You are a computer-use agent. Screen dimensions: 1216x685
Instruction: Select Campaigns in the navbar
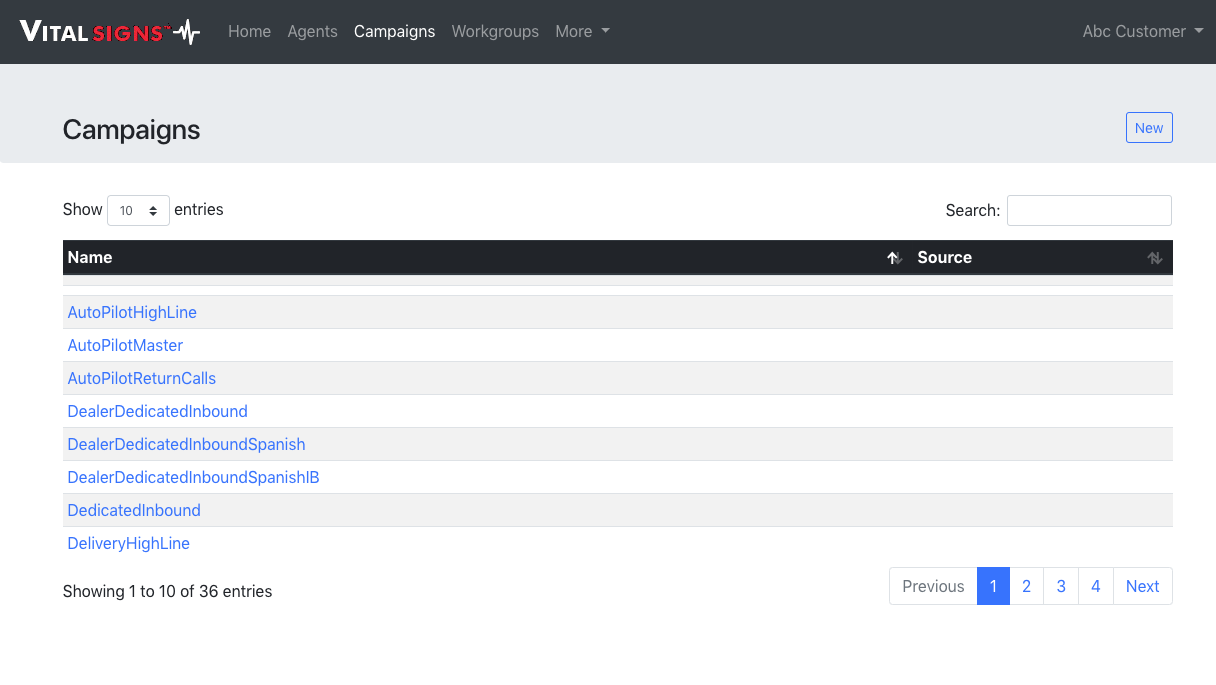(394, 32)
